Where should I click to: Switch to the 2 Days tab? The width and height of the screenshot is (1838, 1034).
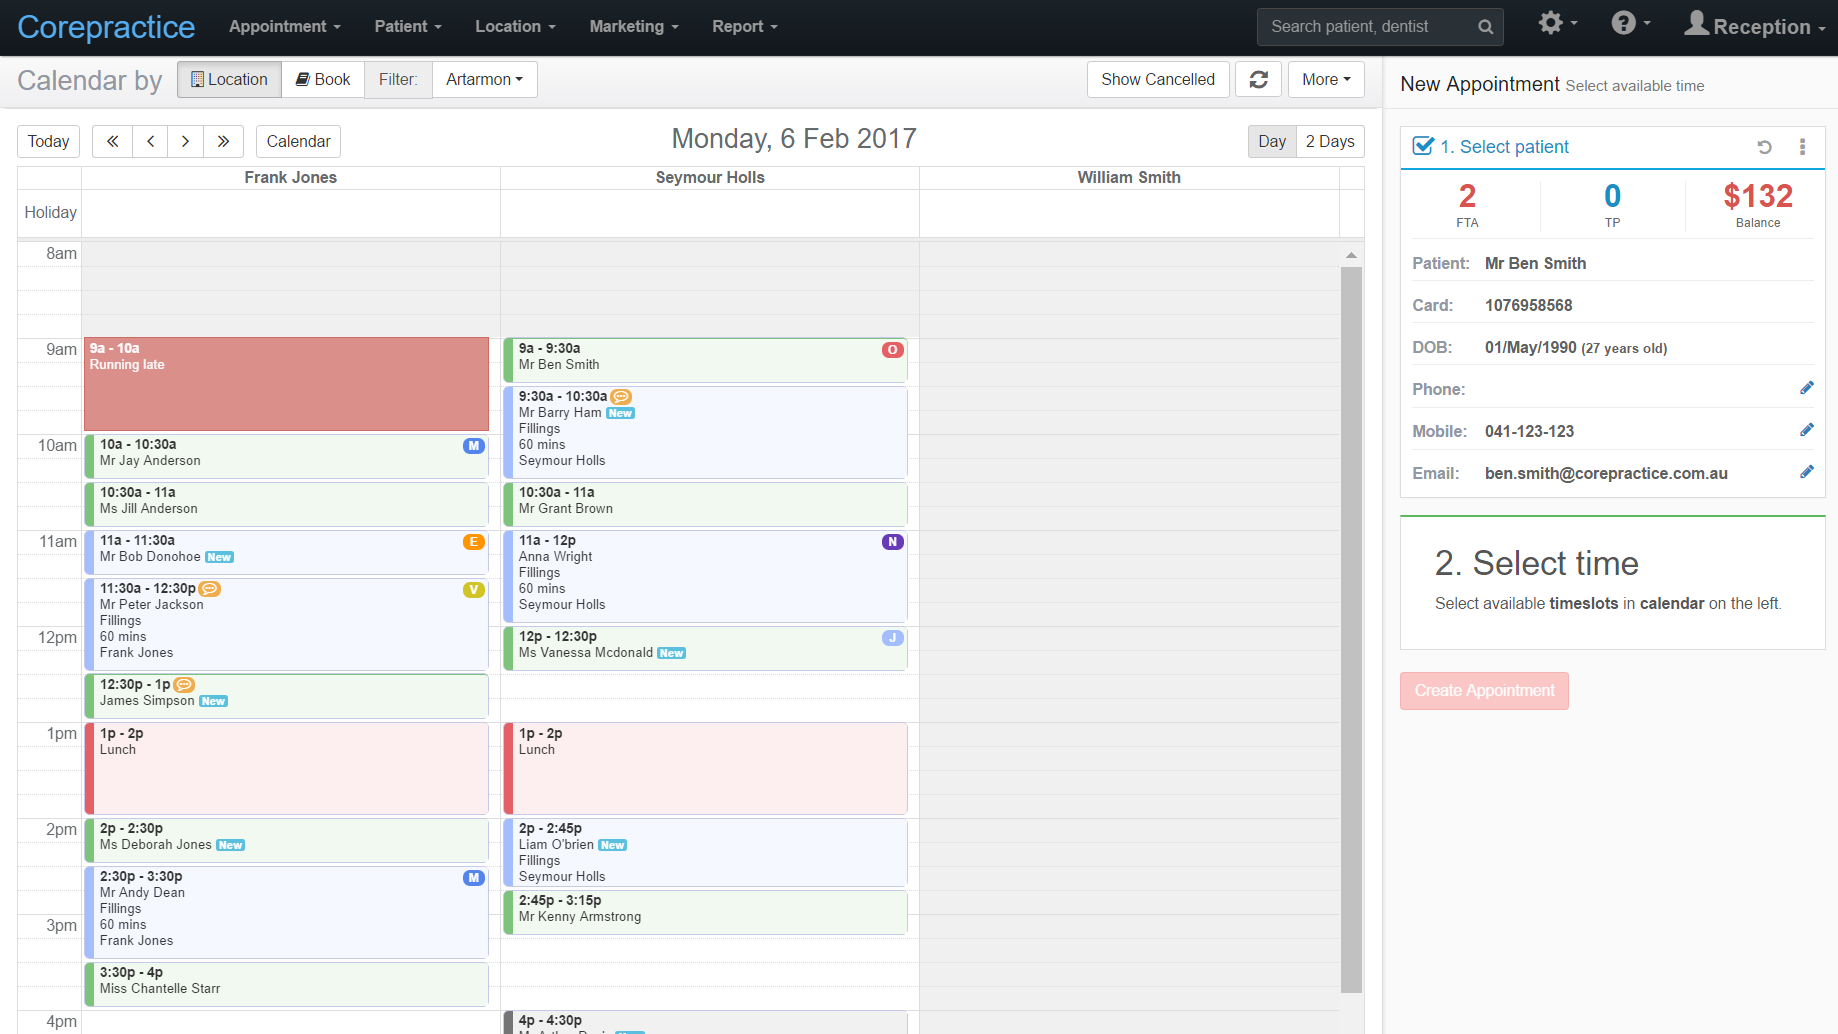pyautogui.click(x=1330, y=141)
